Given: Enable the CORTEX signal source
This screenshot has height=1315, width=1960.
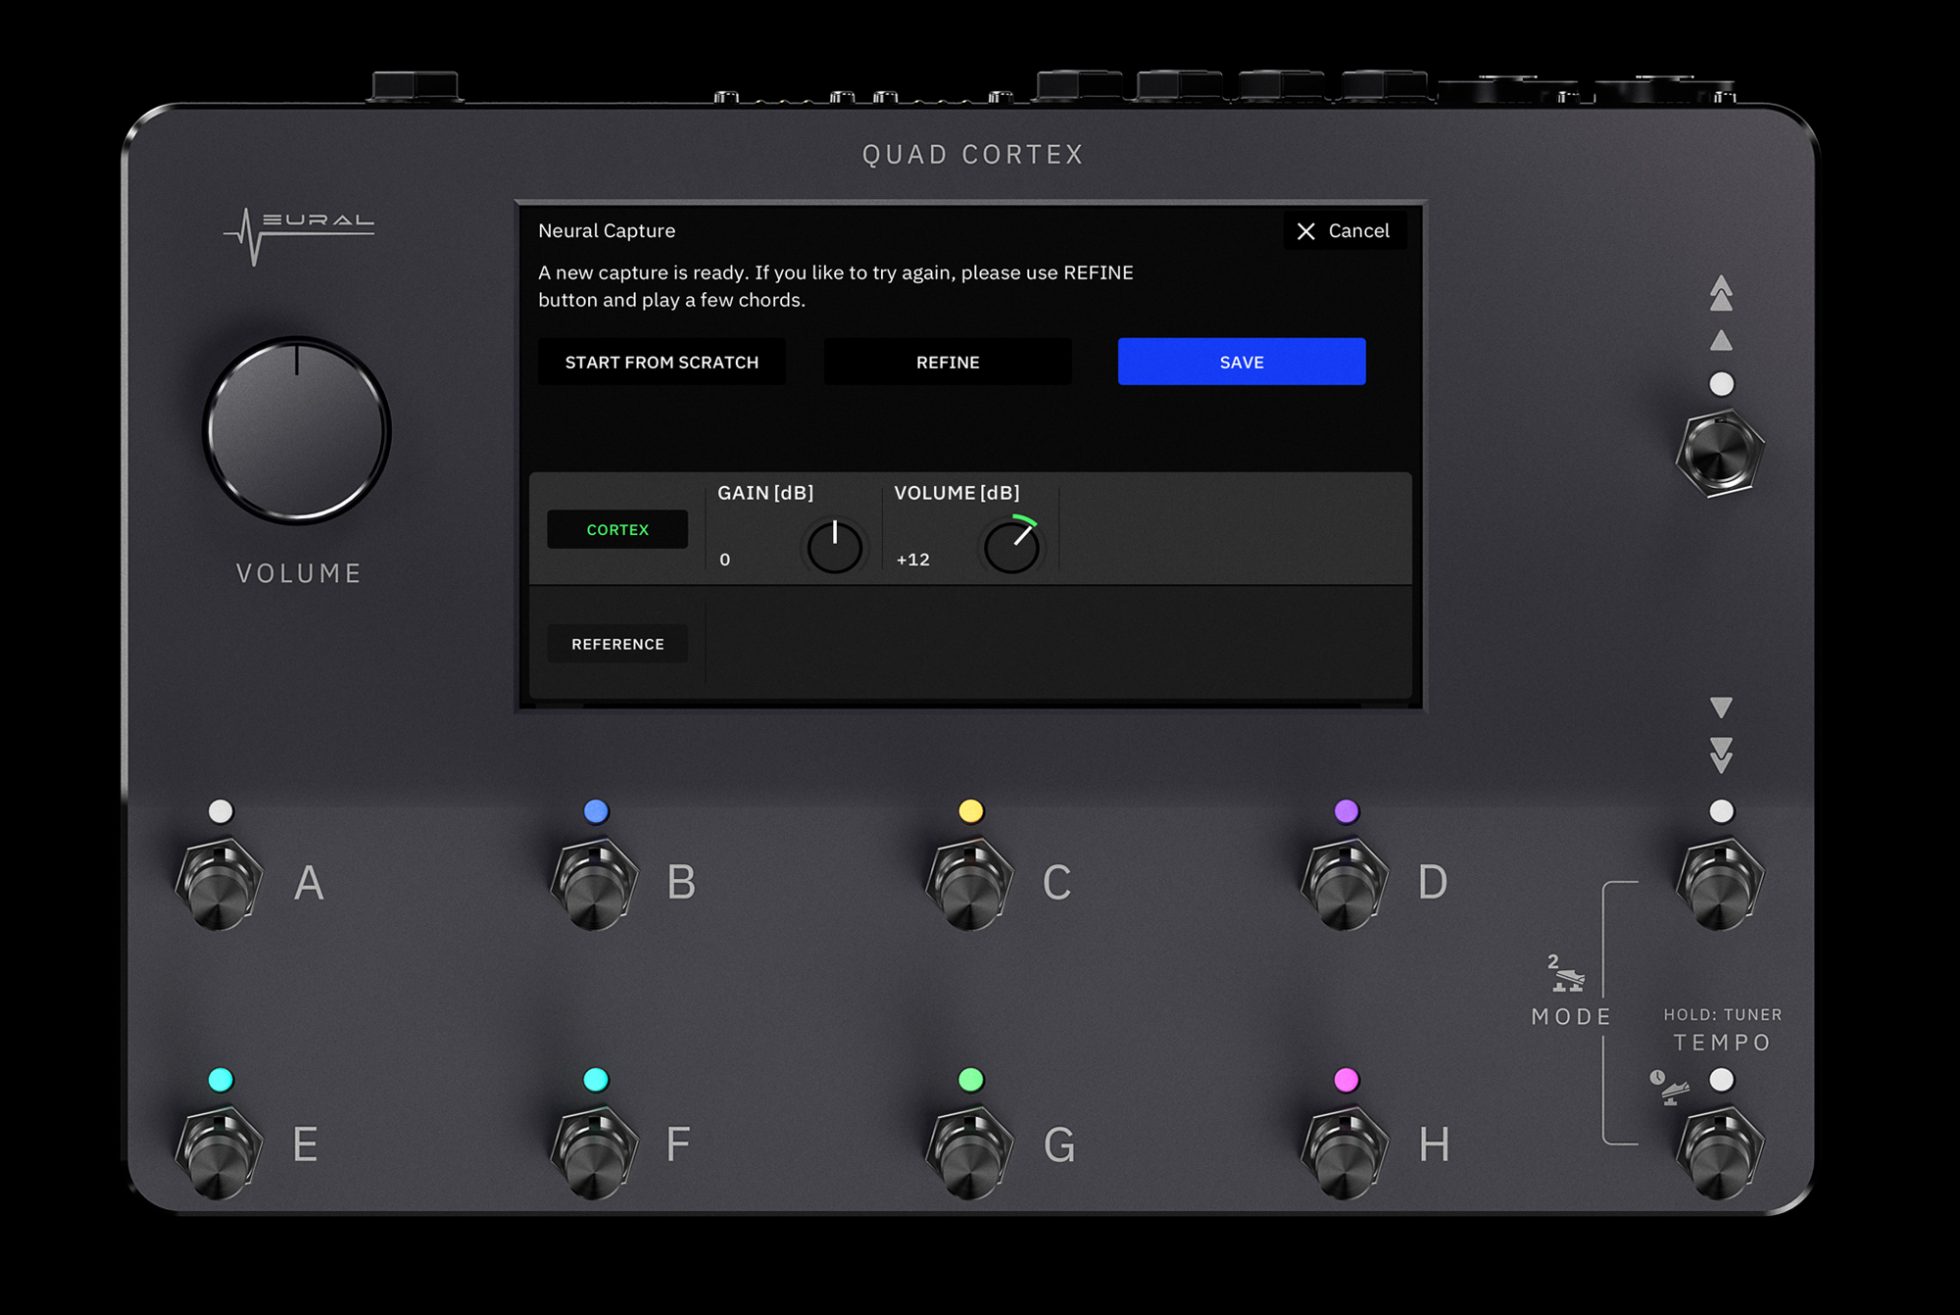Looking at the screenshot, I should click(617, 529).
